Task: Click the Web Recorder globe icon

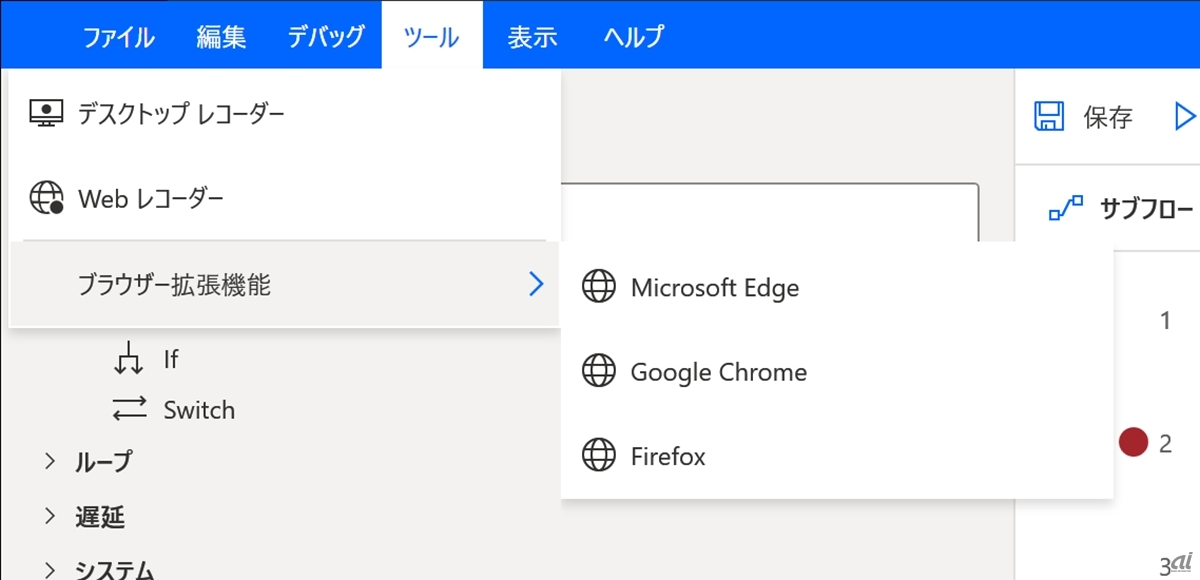Action: [x=46, y=198]
